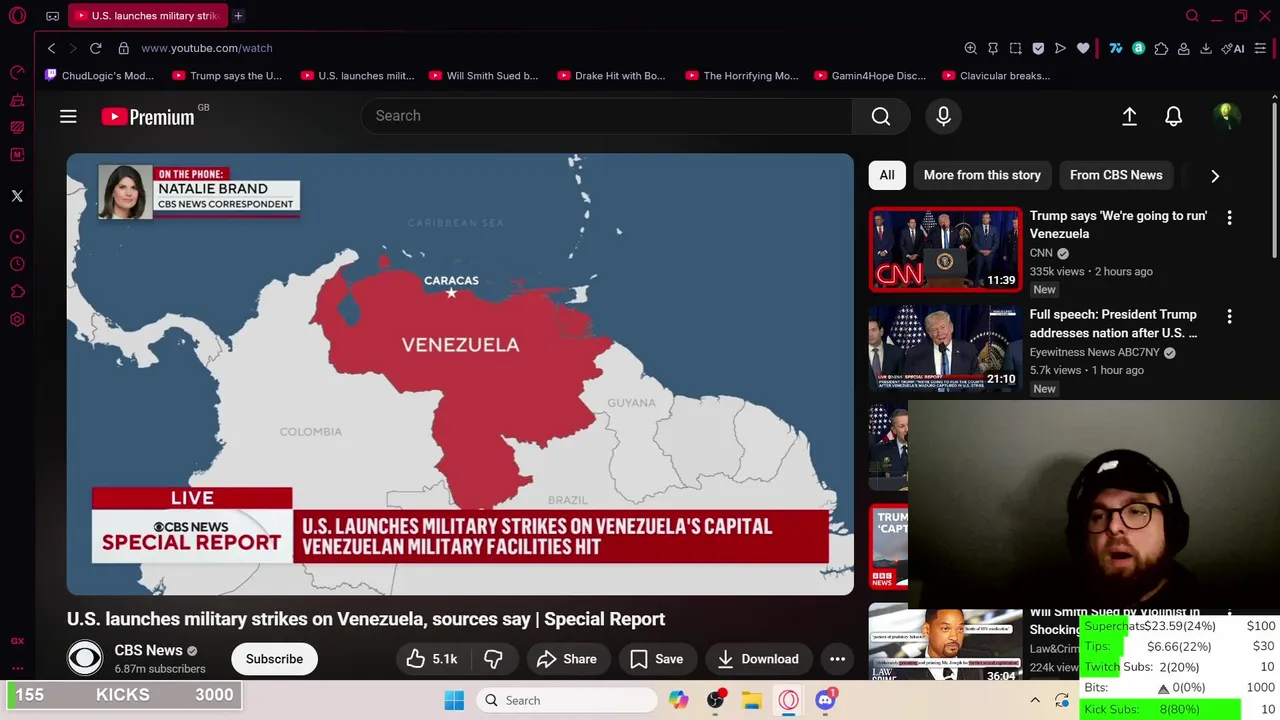
Task: Open Clavicular breaks... bookmark
Action: click(997, 76)
